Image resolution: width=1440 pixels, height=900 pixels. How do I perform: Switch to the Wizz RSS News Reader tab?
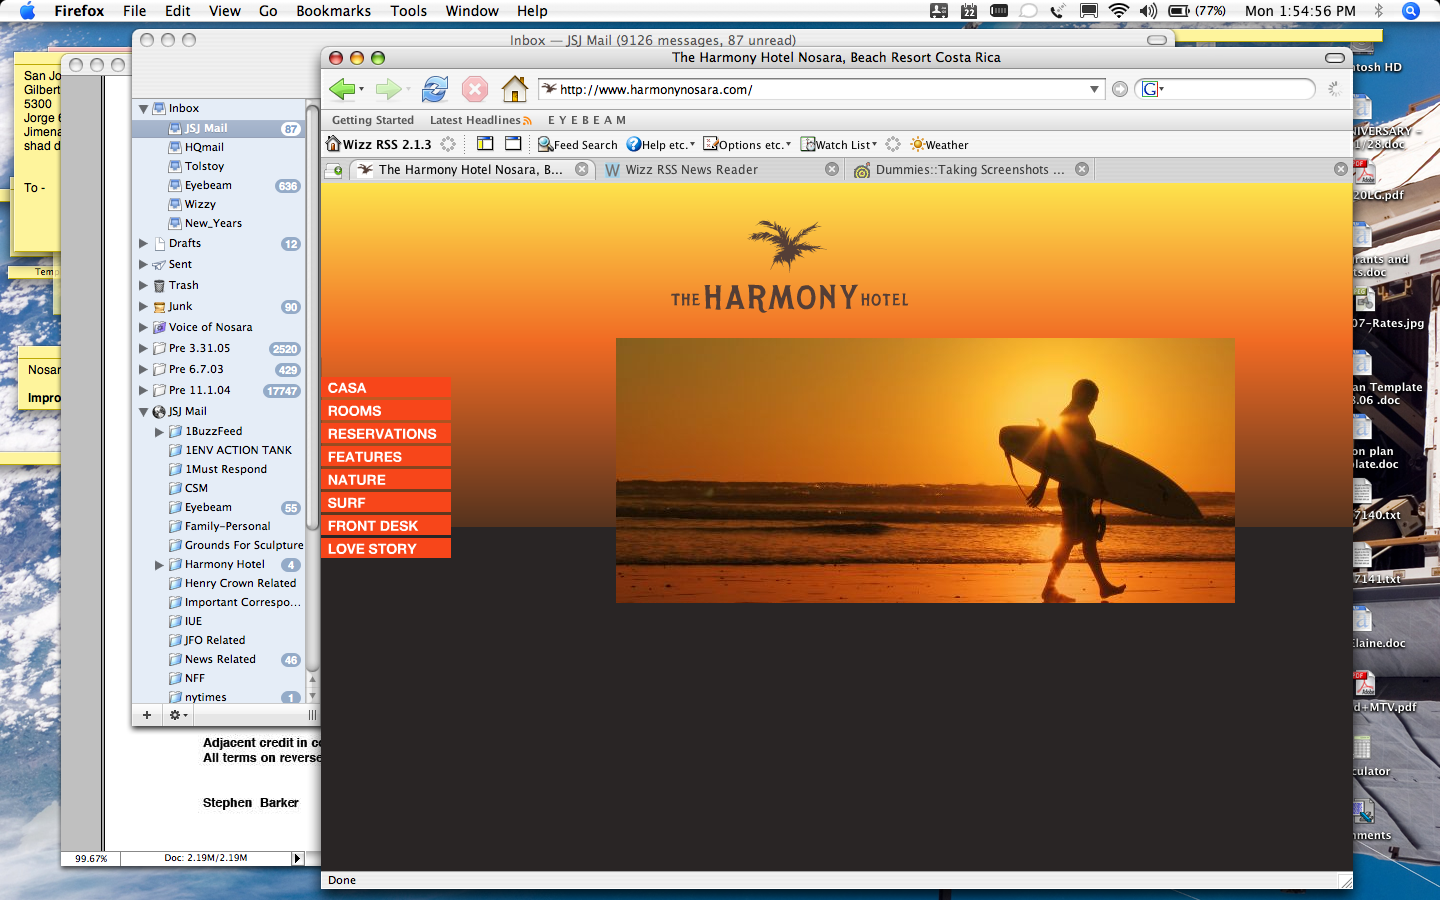[x=722, y=170]
